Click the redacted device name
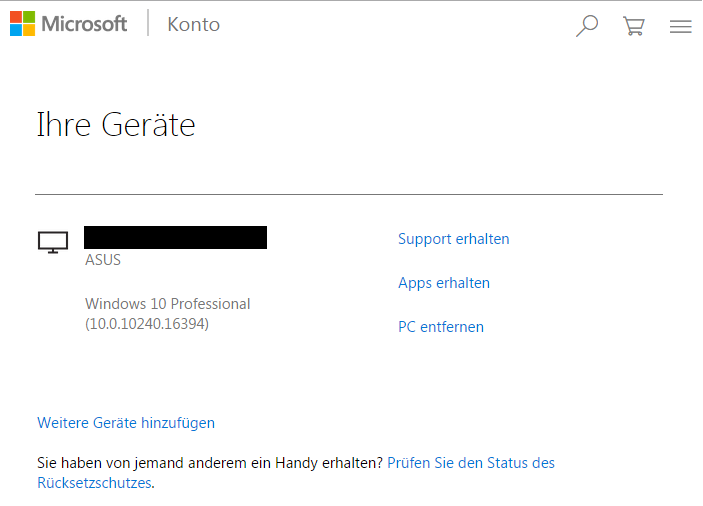The width and height of the screenshot is (703, 506). [x=175, y=238]
